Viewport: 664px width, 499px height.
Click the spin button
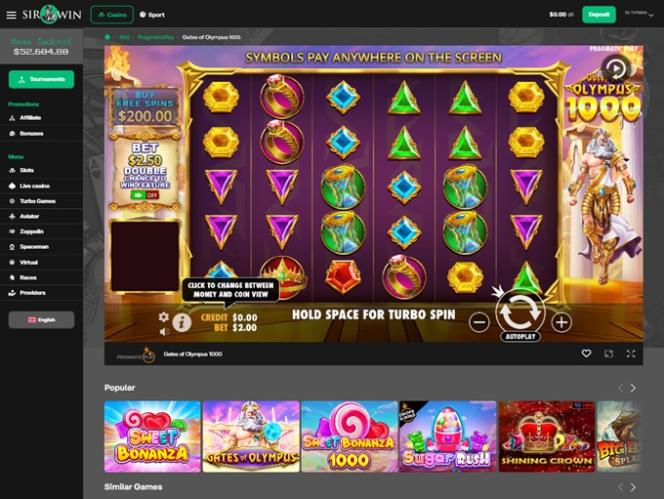tap(520, 311)
